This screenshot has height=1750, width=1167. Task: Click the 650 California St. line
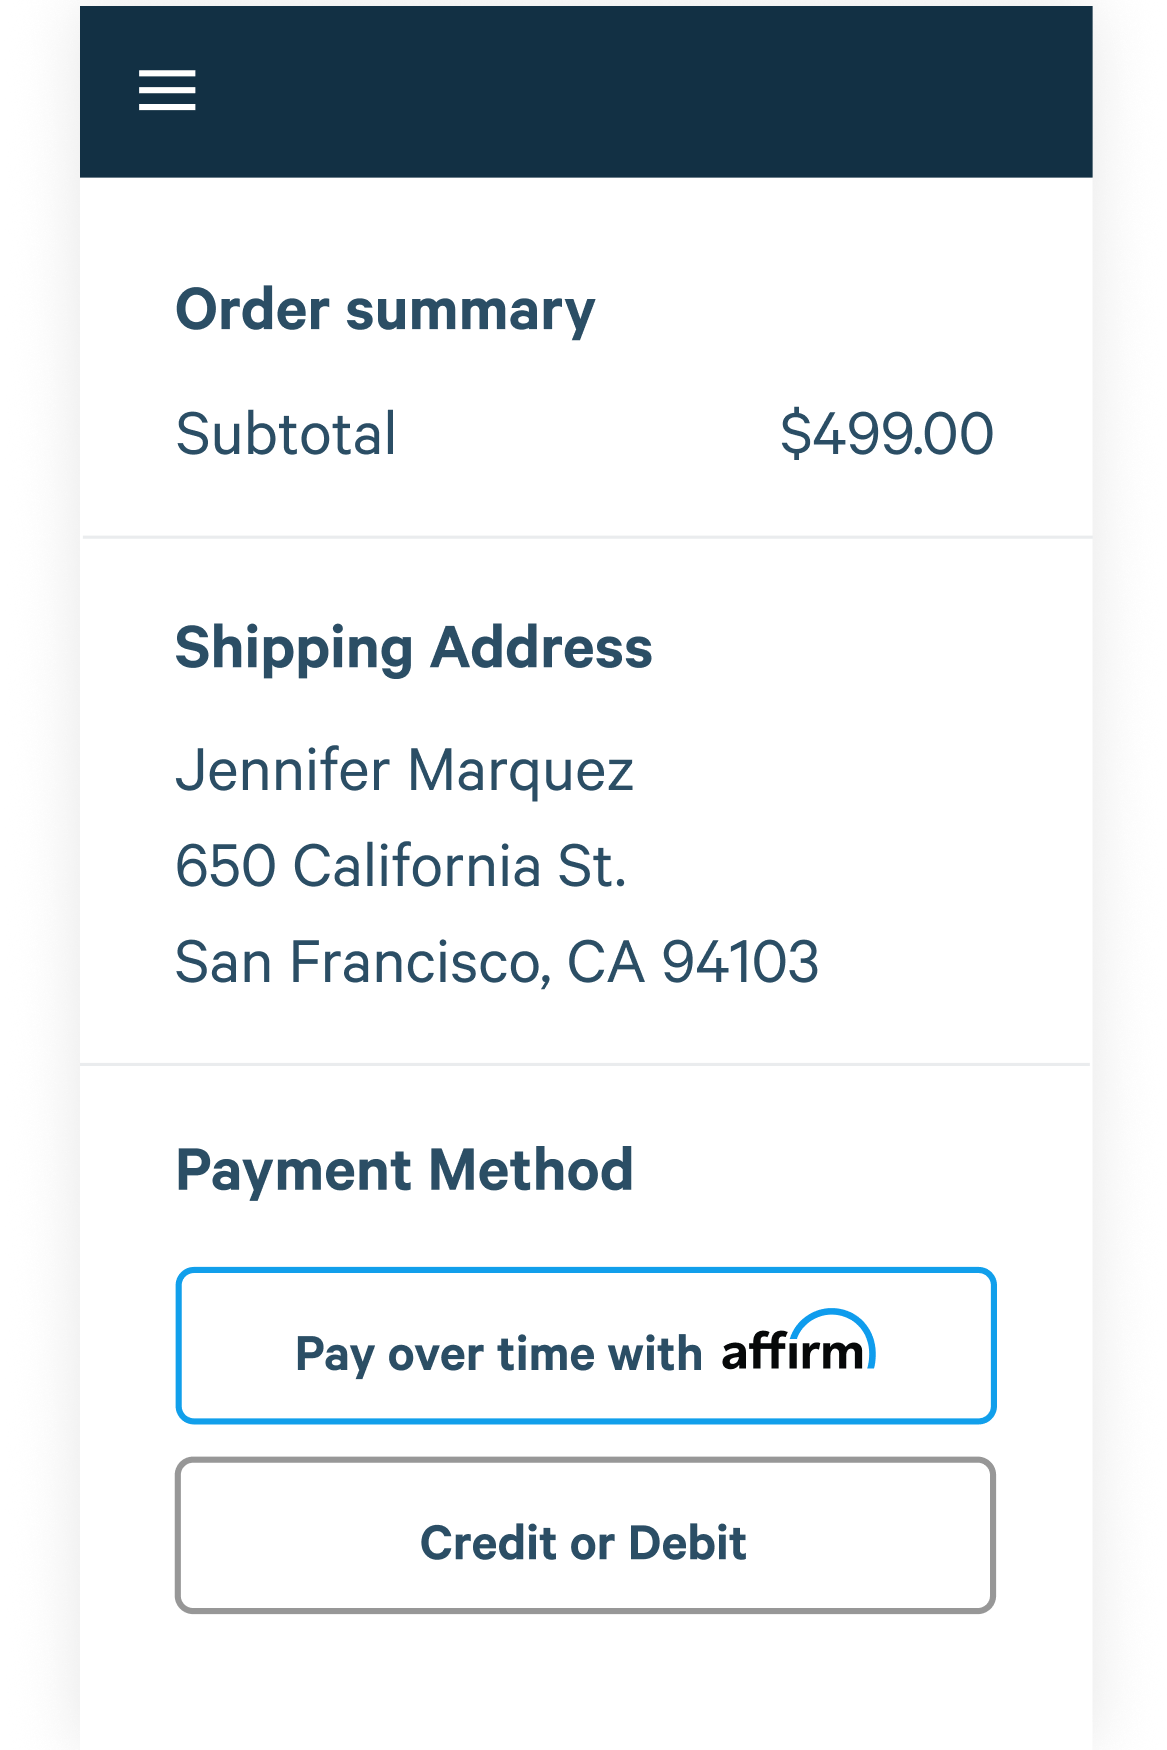401,866
